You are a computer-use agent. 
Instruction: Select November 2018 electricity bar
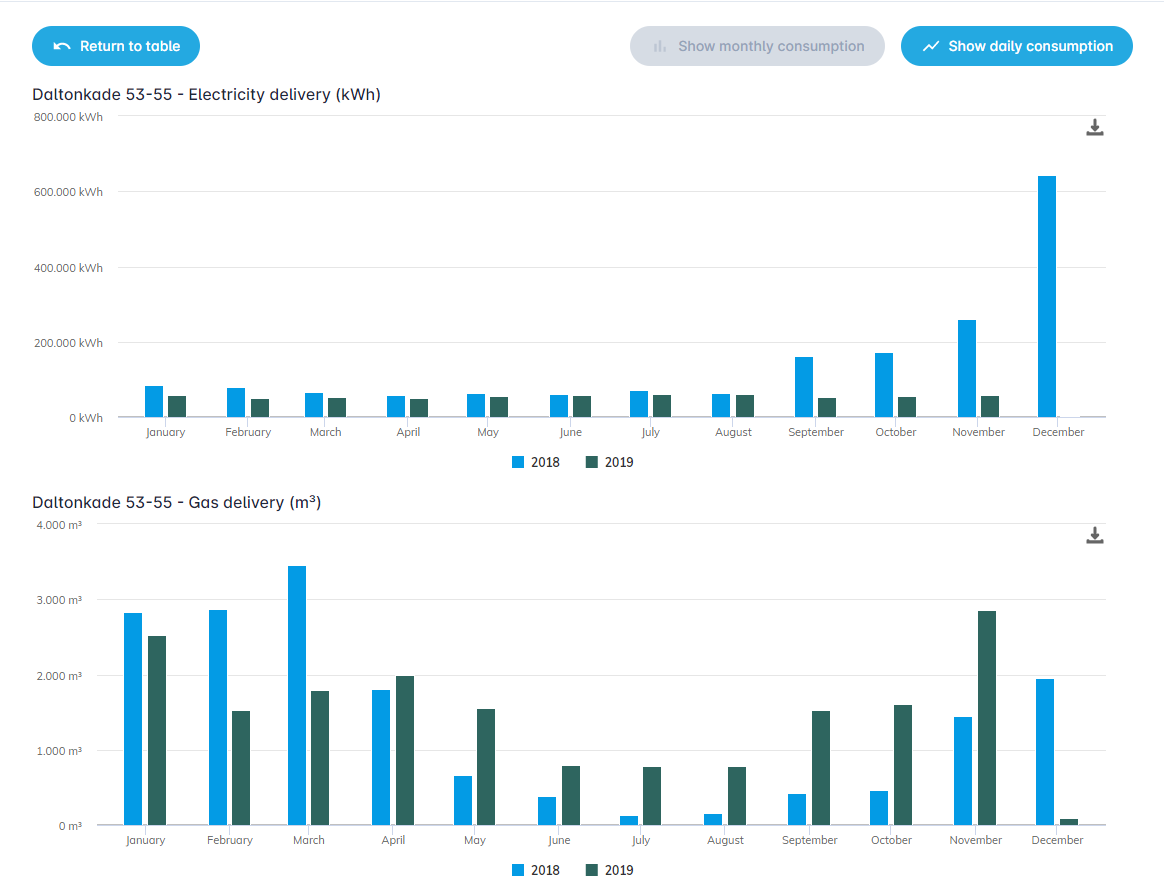[967, 368]
